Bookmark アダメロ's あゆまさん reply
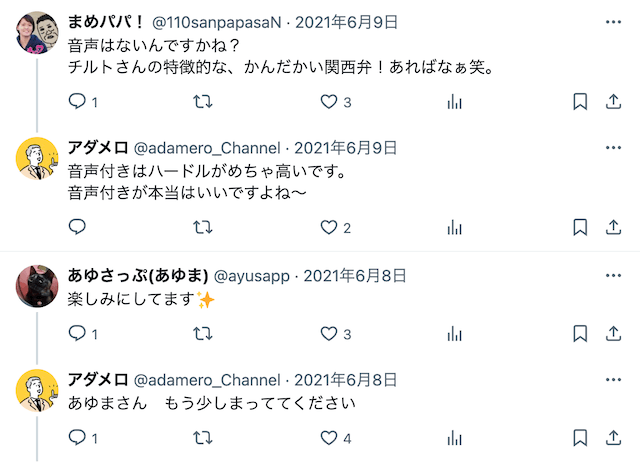 point(579,437)
